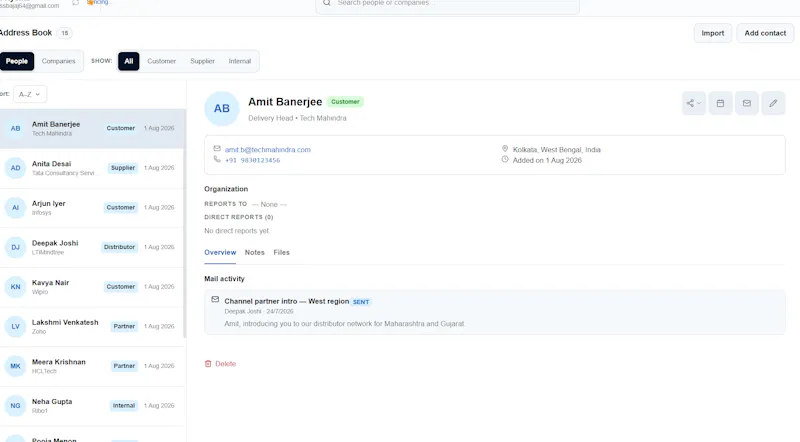Click the Add contact button

coord(765,33)
